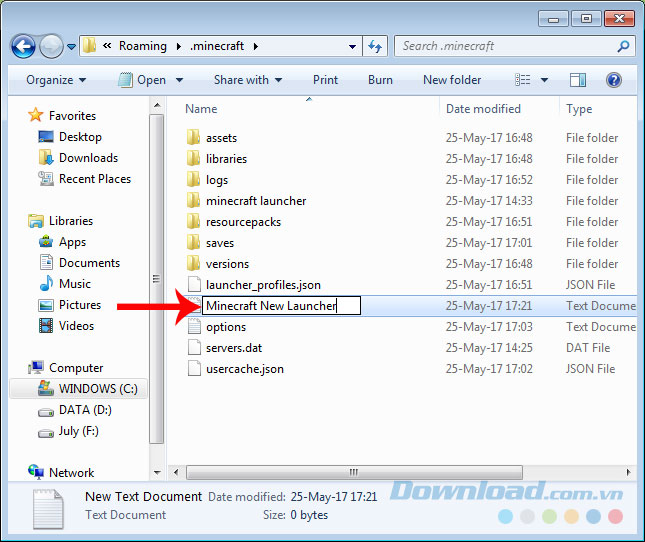Open Favorites in the navigation pane
Viewport: 645px width, 542px height.
point(72,116)
